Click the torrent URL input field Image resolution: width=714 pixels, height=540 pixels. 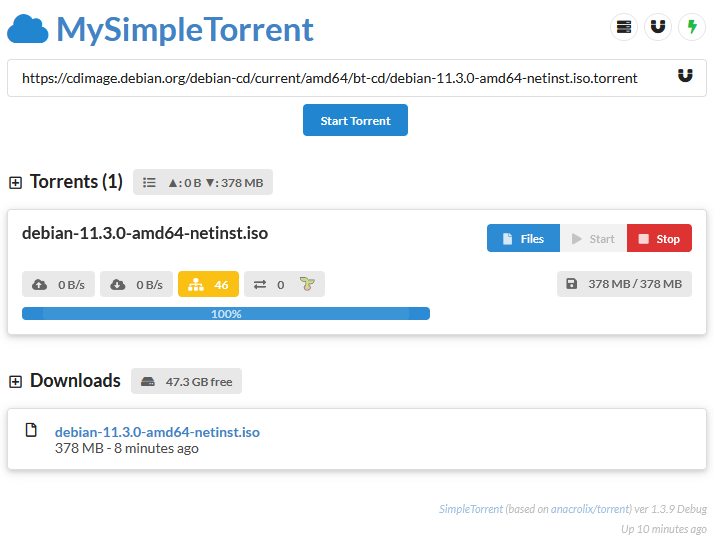[340, 77]
